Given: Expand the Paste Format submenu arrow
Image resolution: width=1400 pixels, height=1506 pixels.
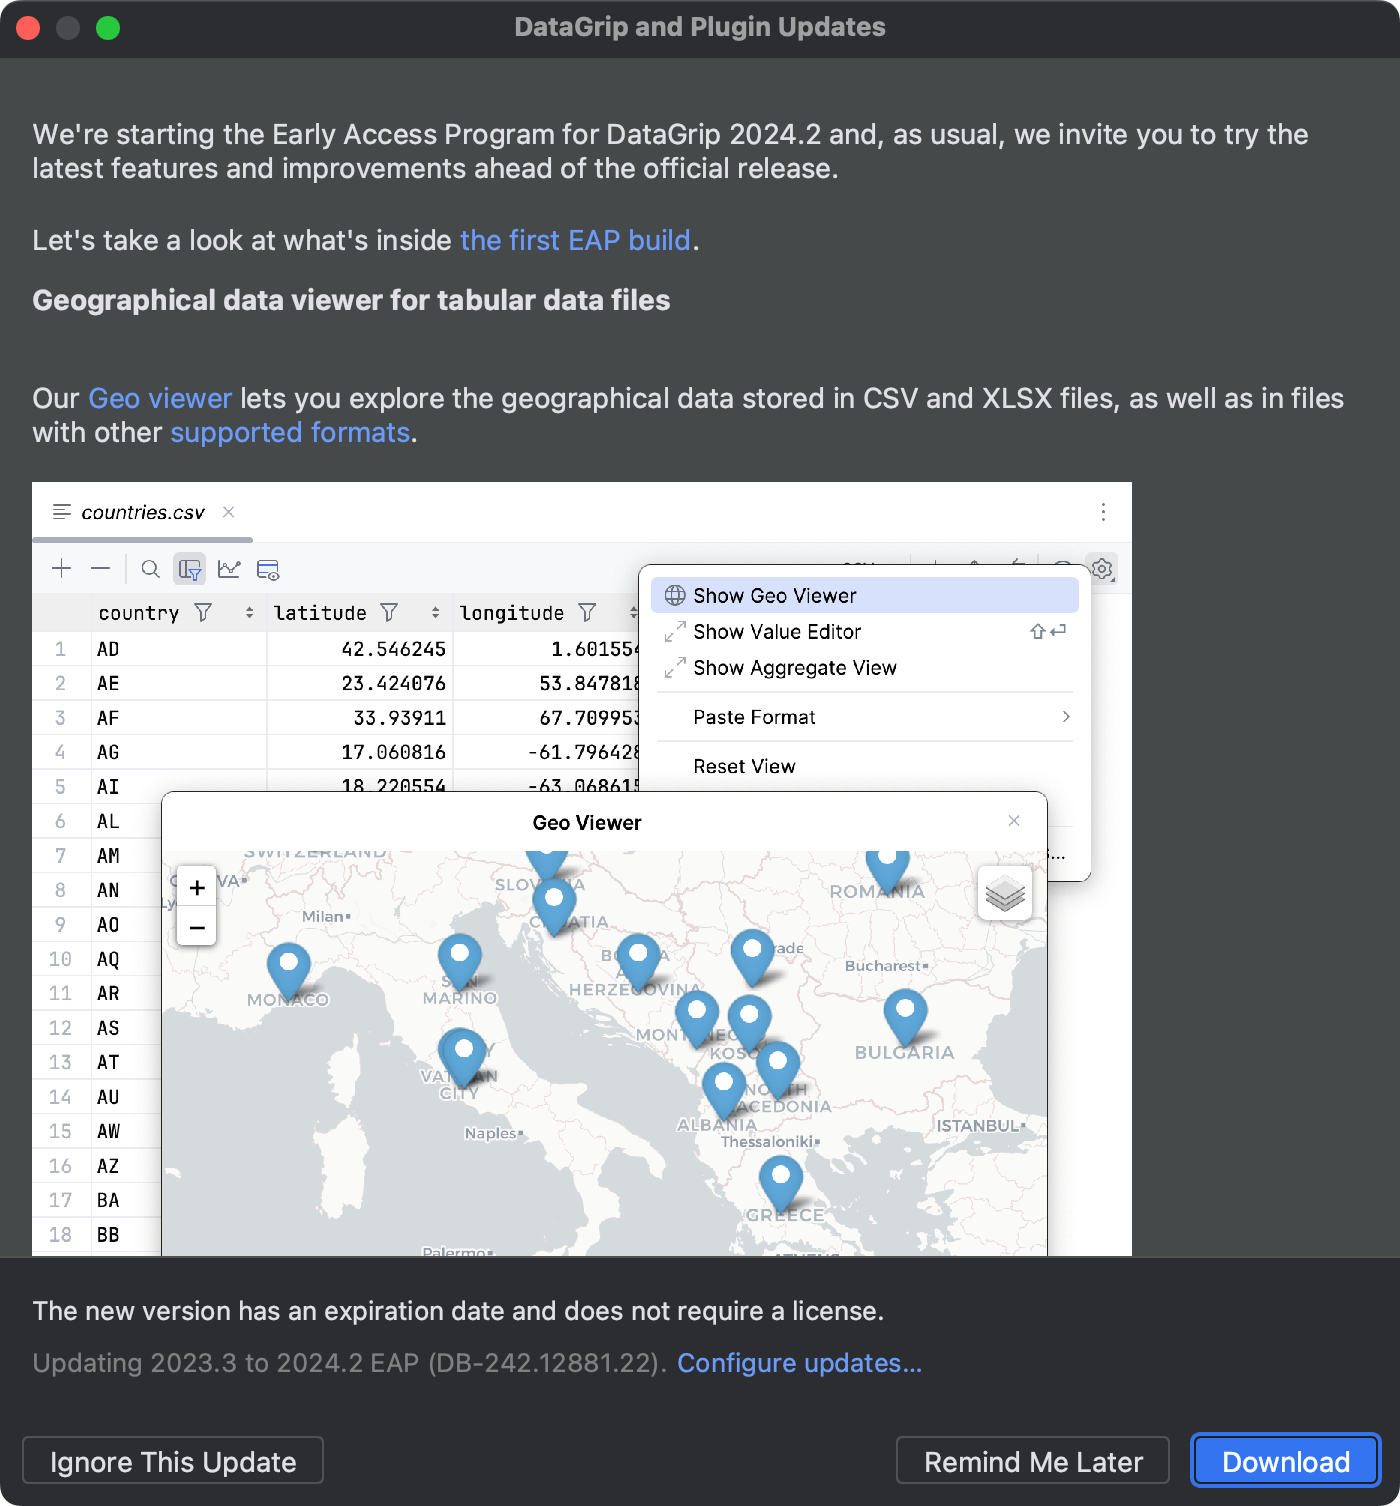Looking at the screenshot, I should 1066,717.
